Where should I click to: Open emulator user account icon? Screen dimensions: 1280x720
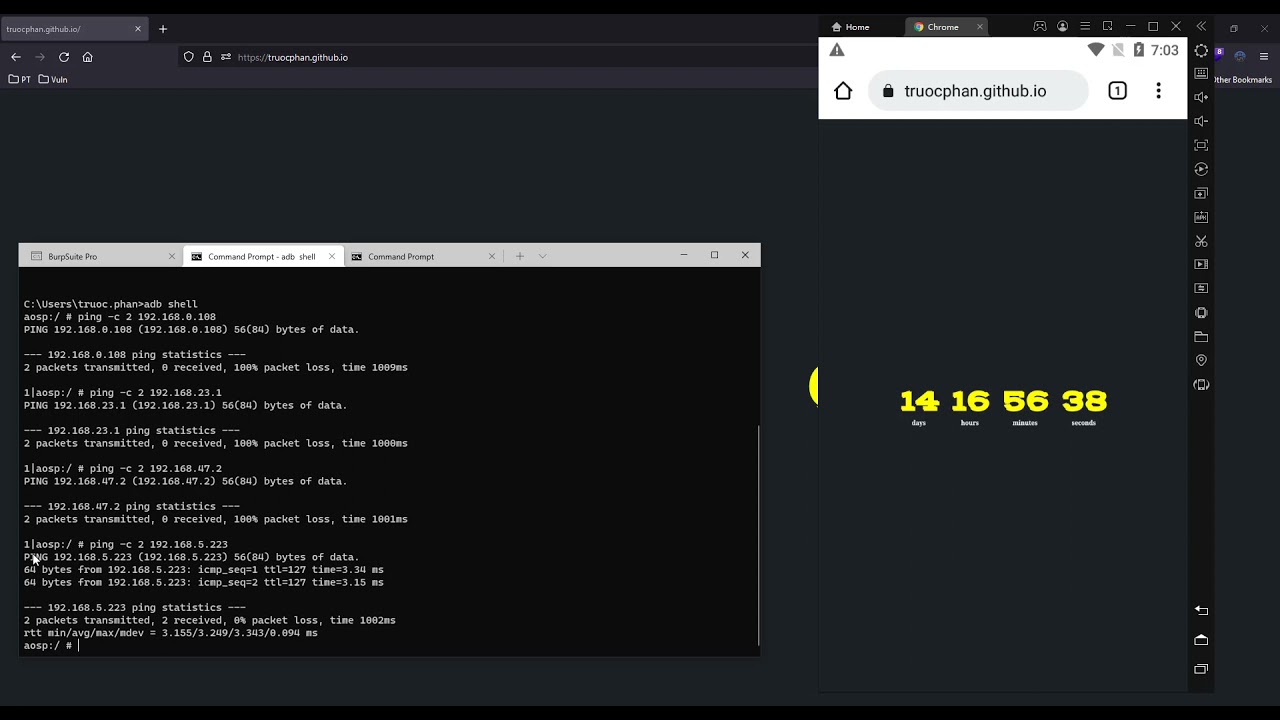tap(1062, 27)
